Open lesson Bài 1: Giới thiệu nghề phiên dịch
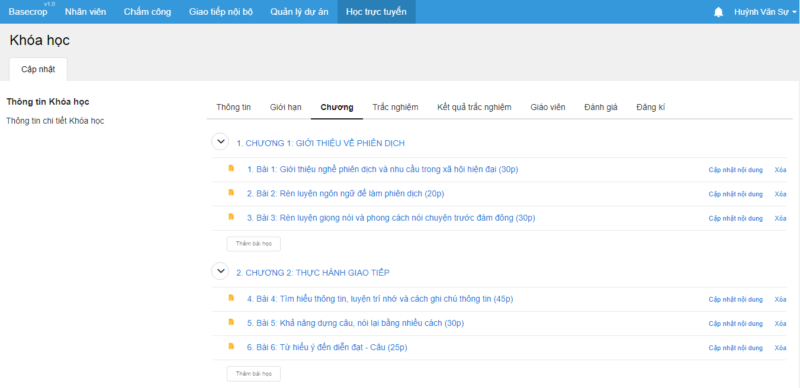 pos(383,169)
